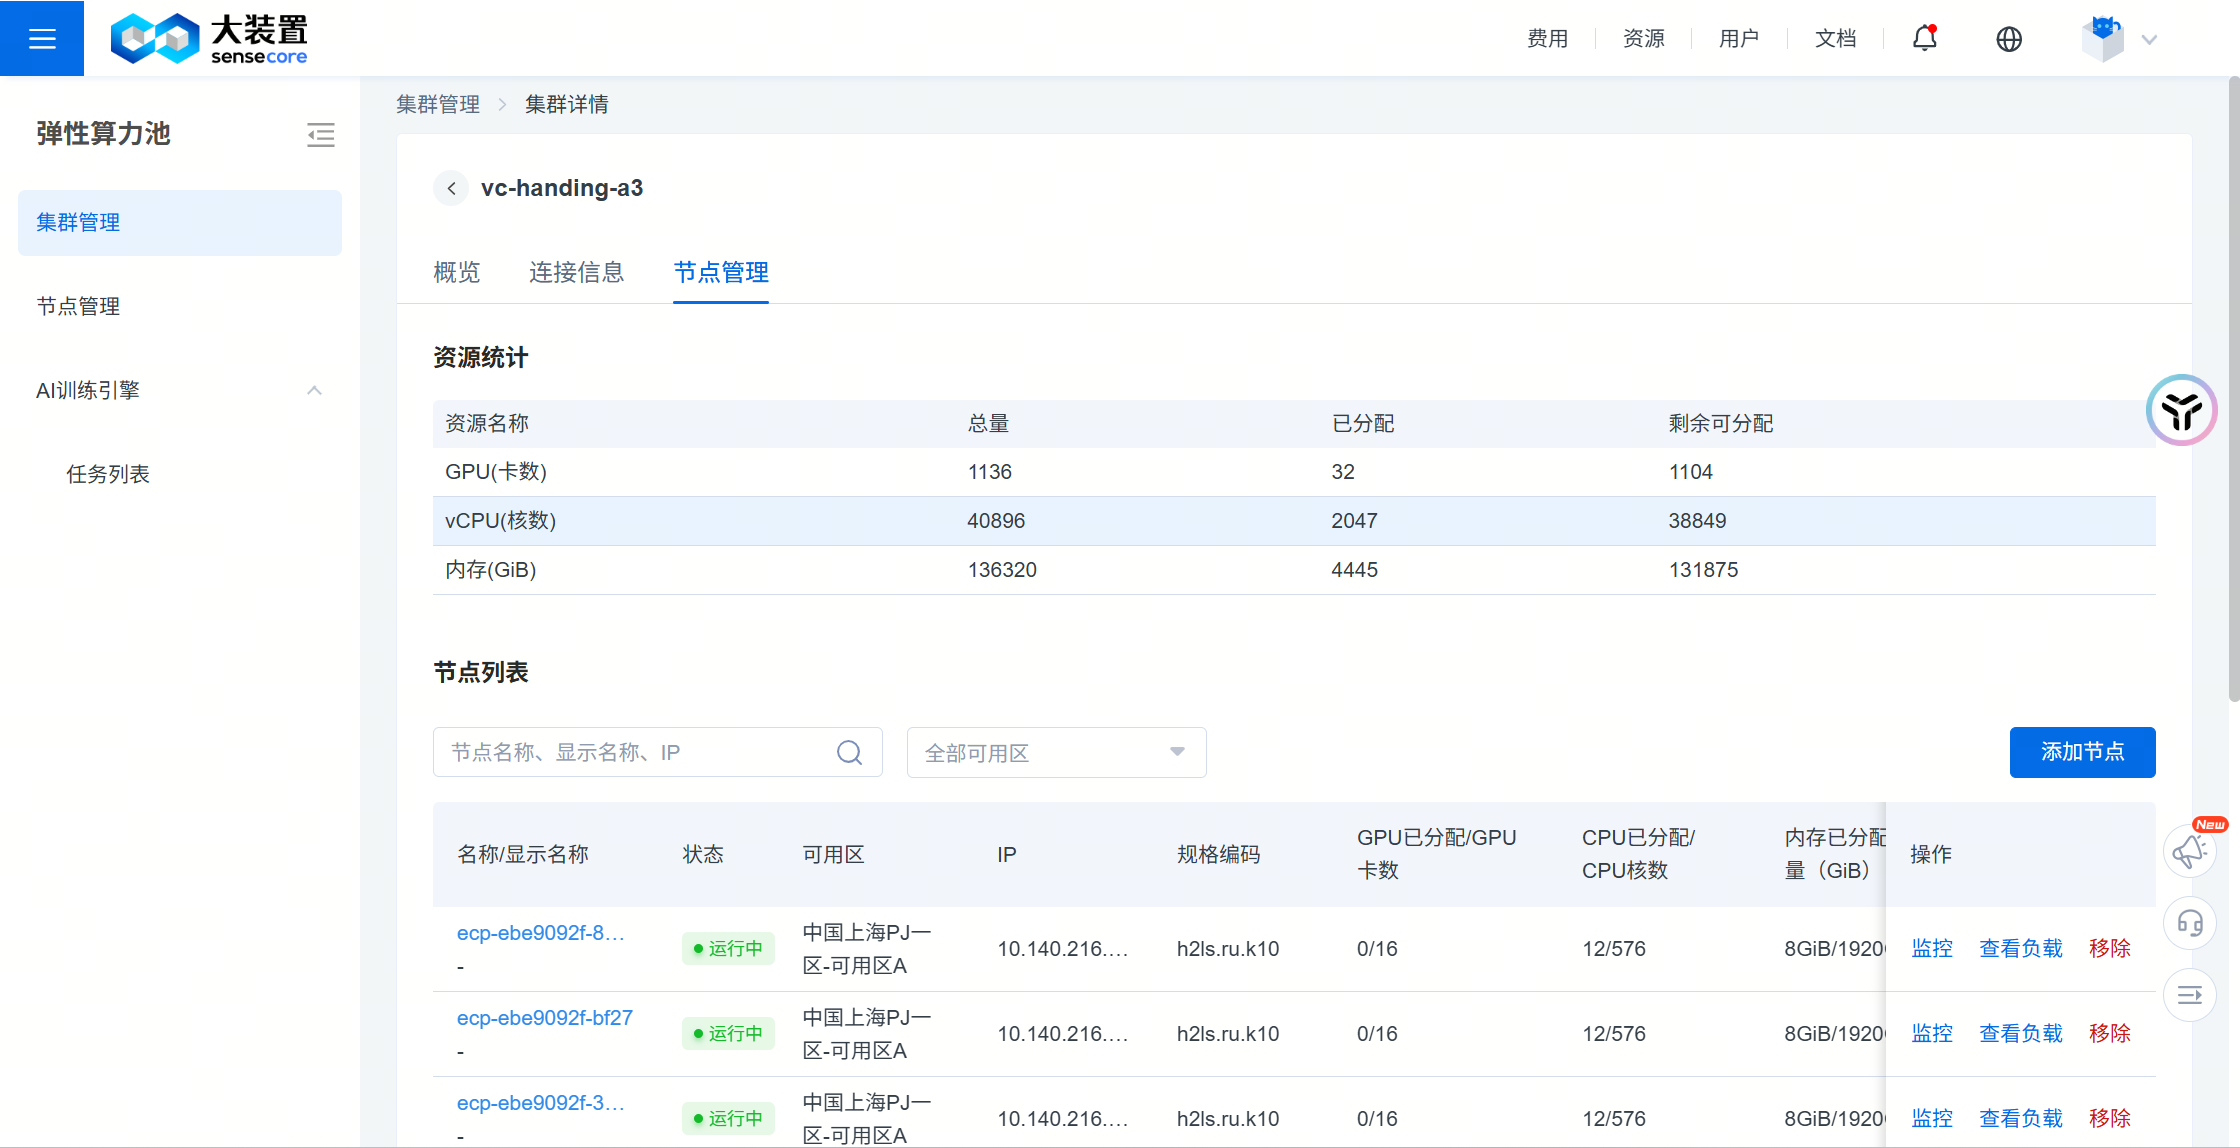Collapse the sidebar with menu-fold icon
The height and width of the screenshot is (1148, 2240).
320,135
